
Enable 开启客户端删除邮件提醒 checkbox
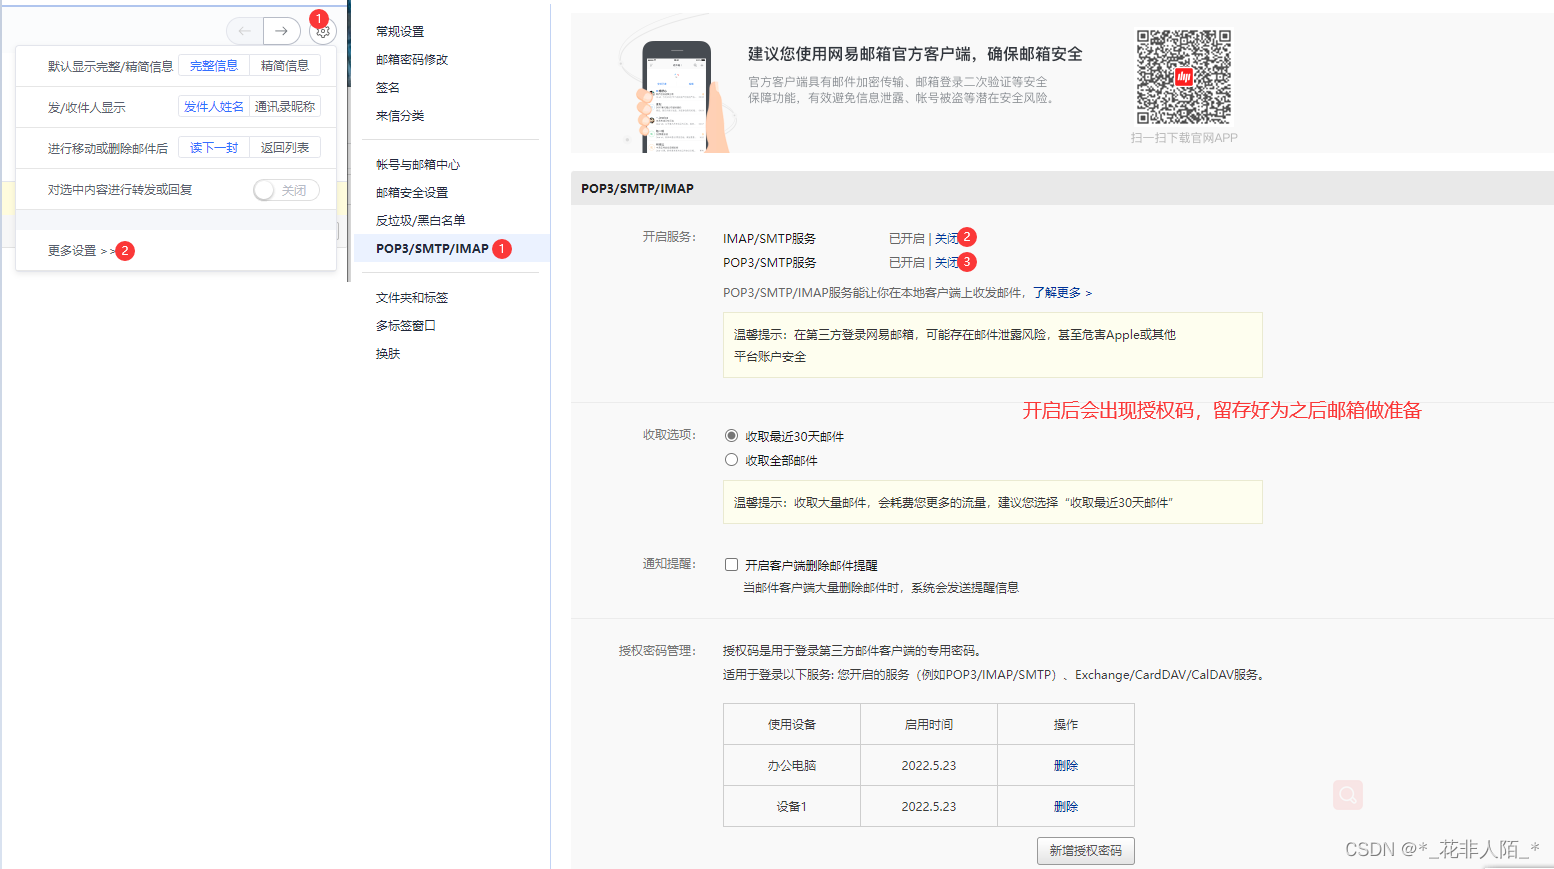click(731, 565)
